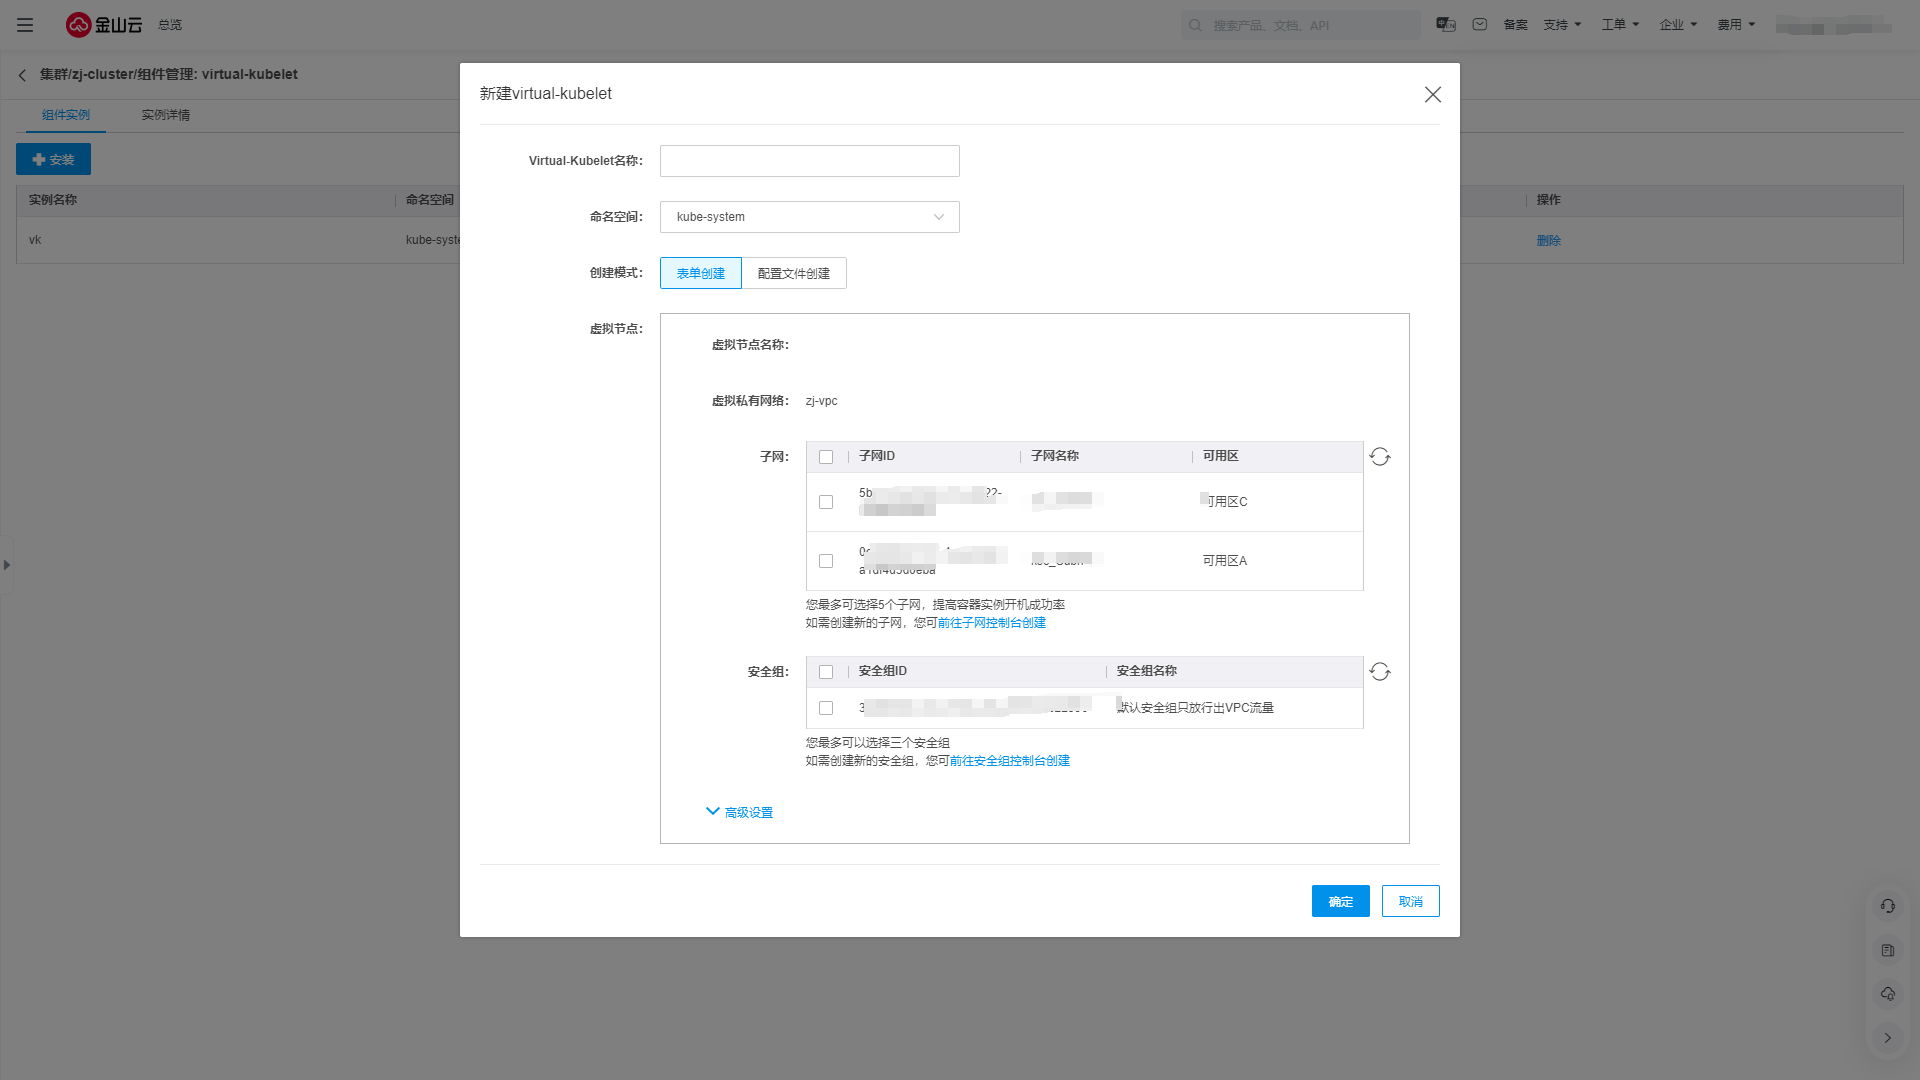This screenshot has height=1080, width=1920.
Task: Refresh the subnet list
Action: pos(1380,457)
